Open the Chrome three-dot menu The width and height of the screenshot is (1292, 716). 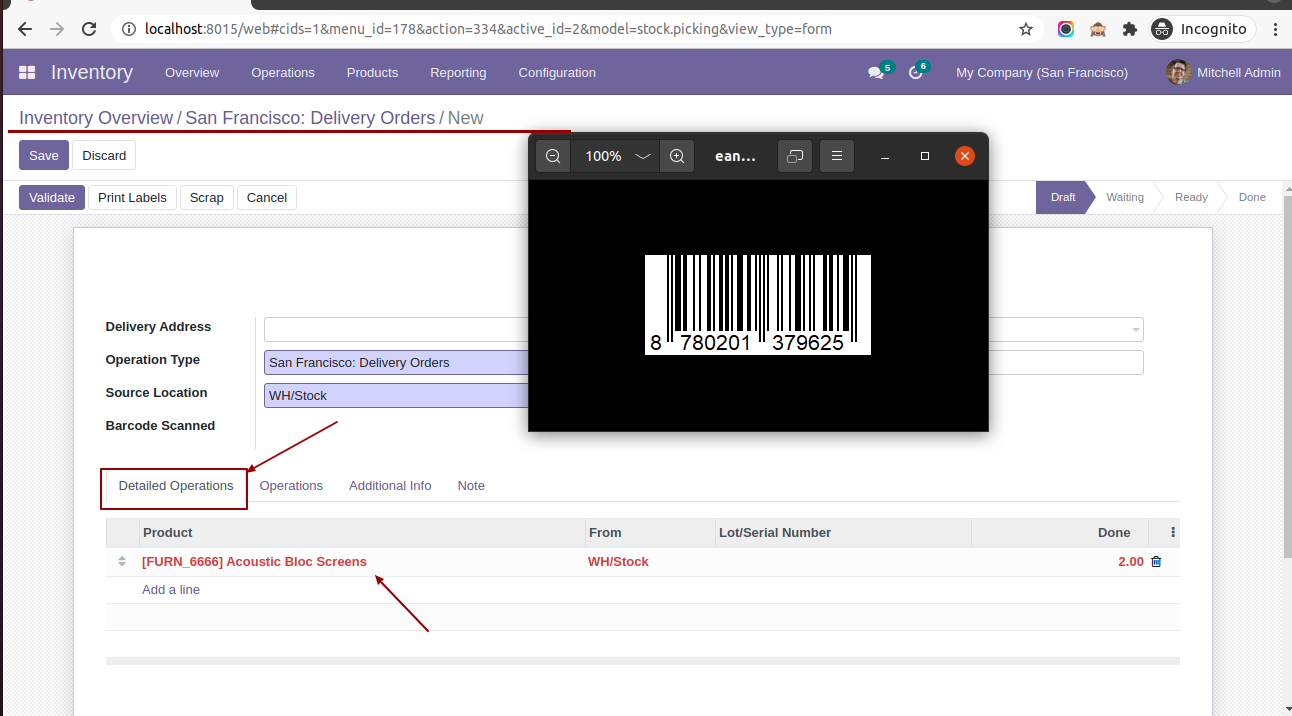point(1275,29)
